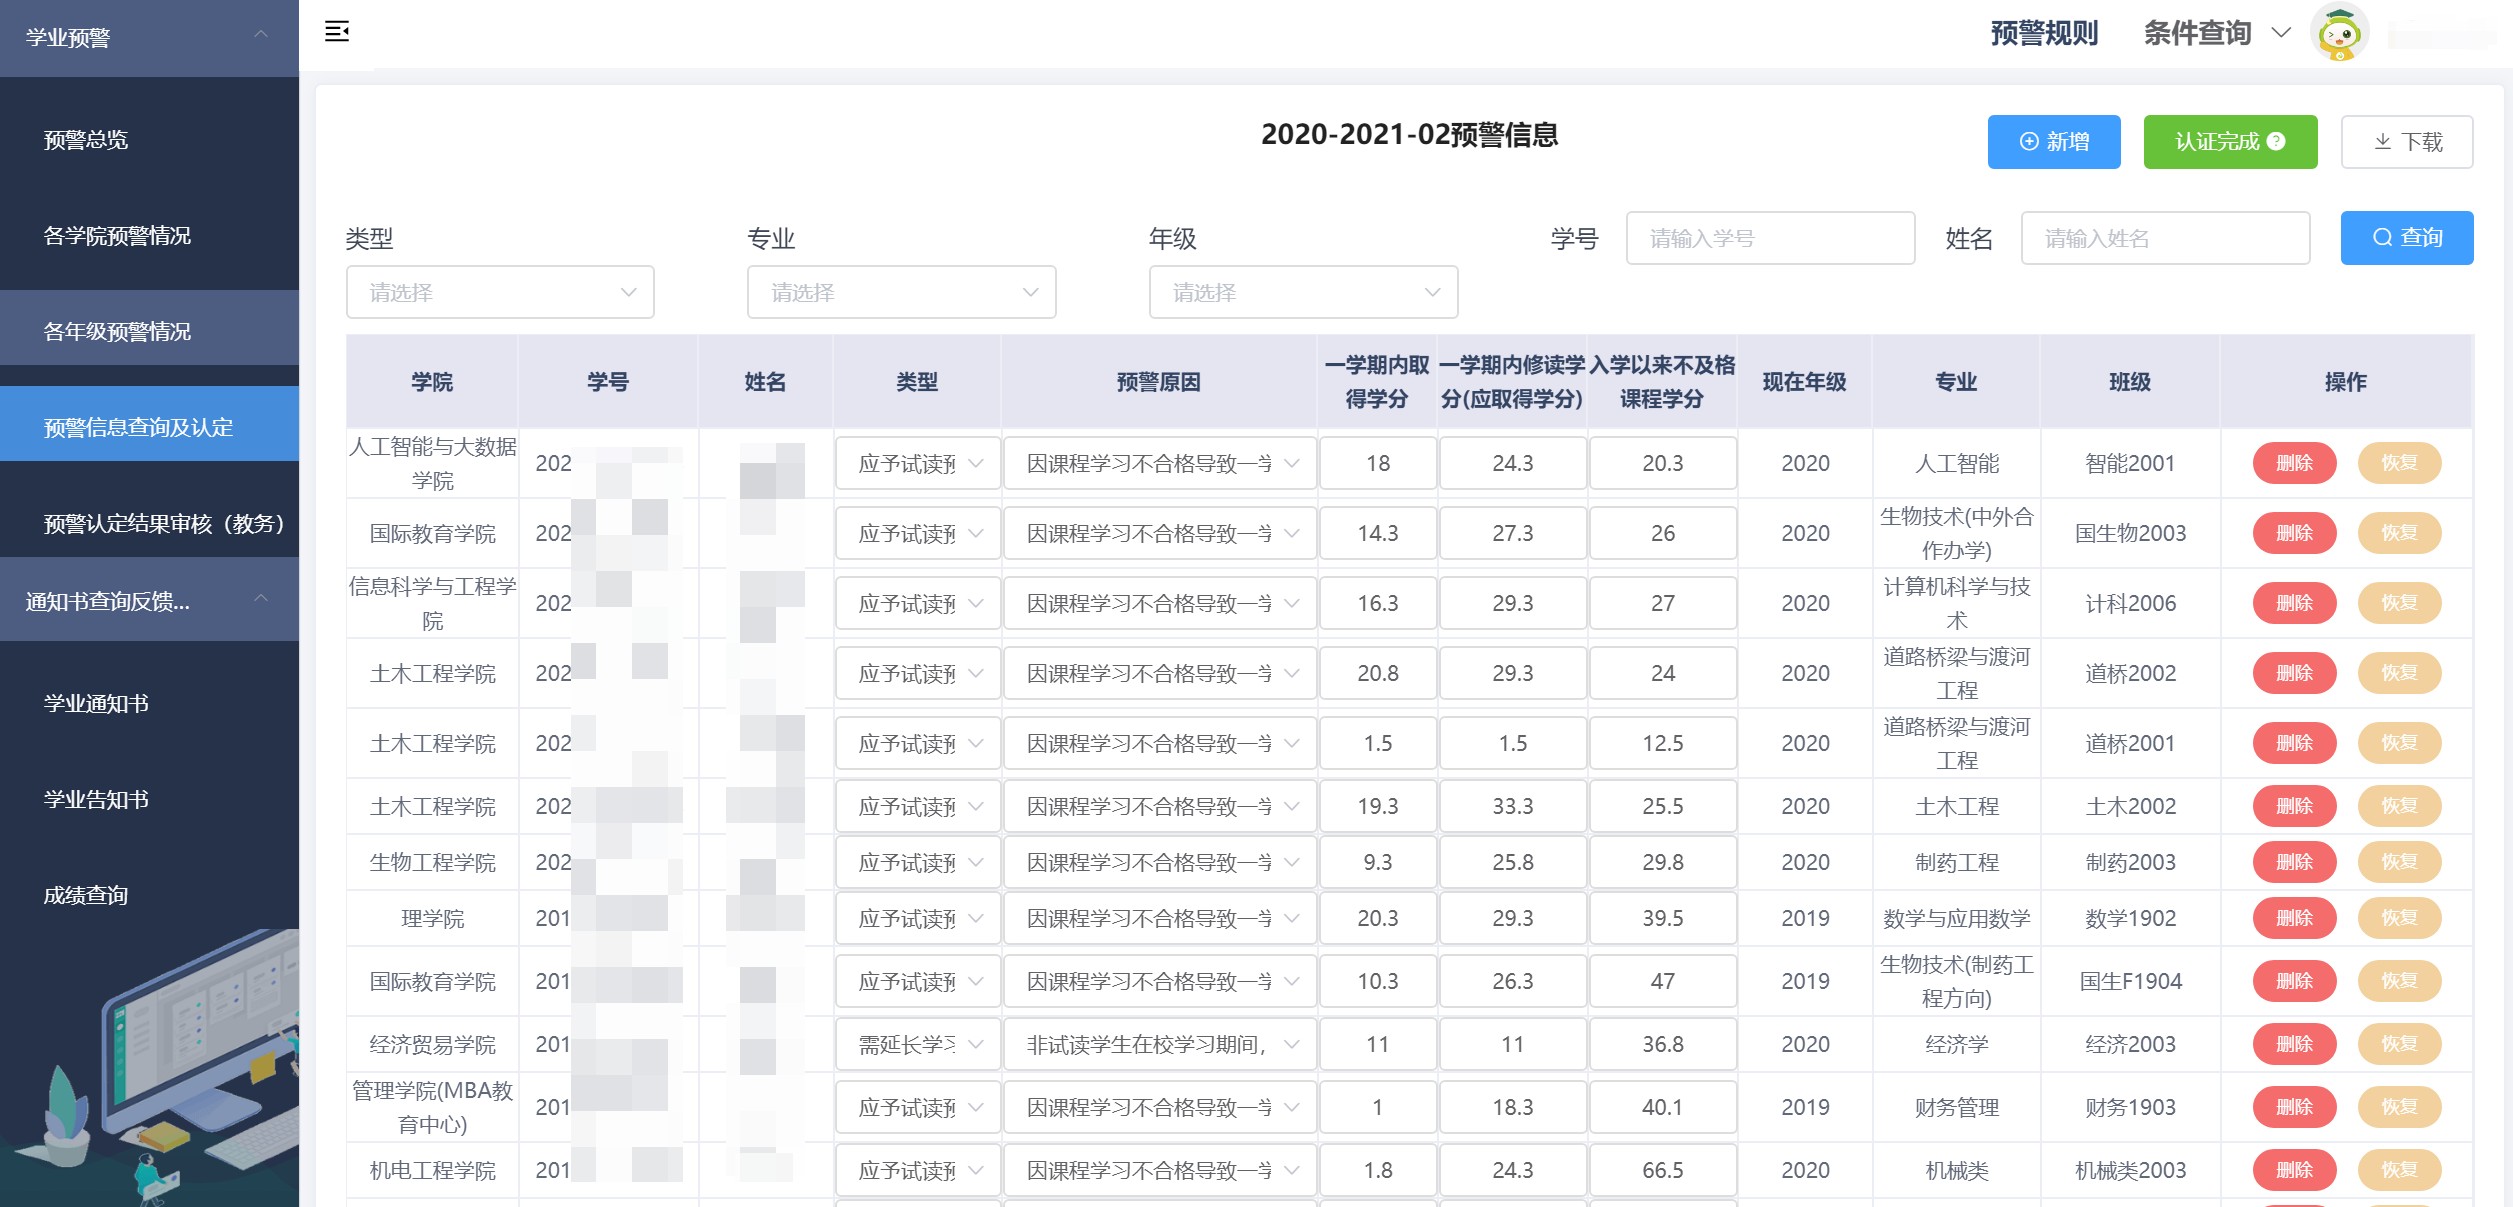Click the sidebar collapse hamburger icon
2513x1207 pixels.
point(337,32)
